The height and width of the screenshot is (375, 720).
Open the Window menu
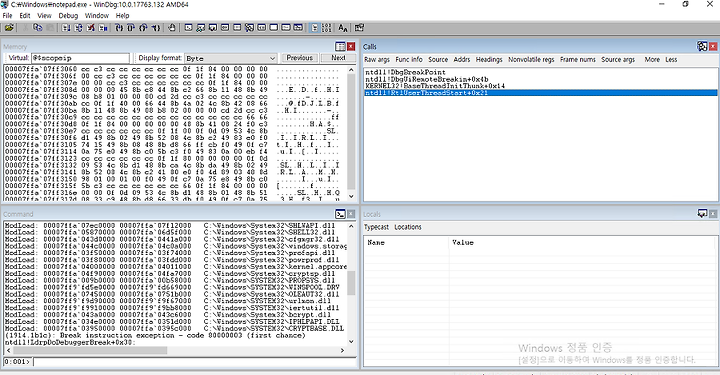97,16
